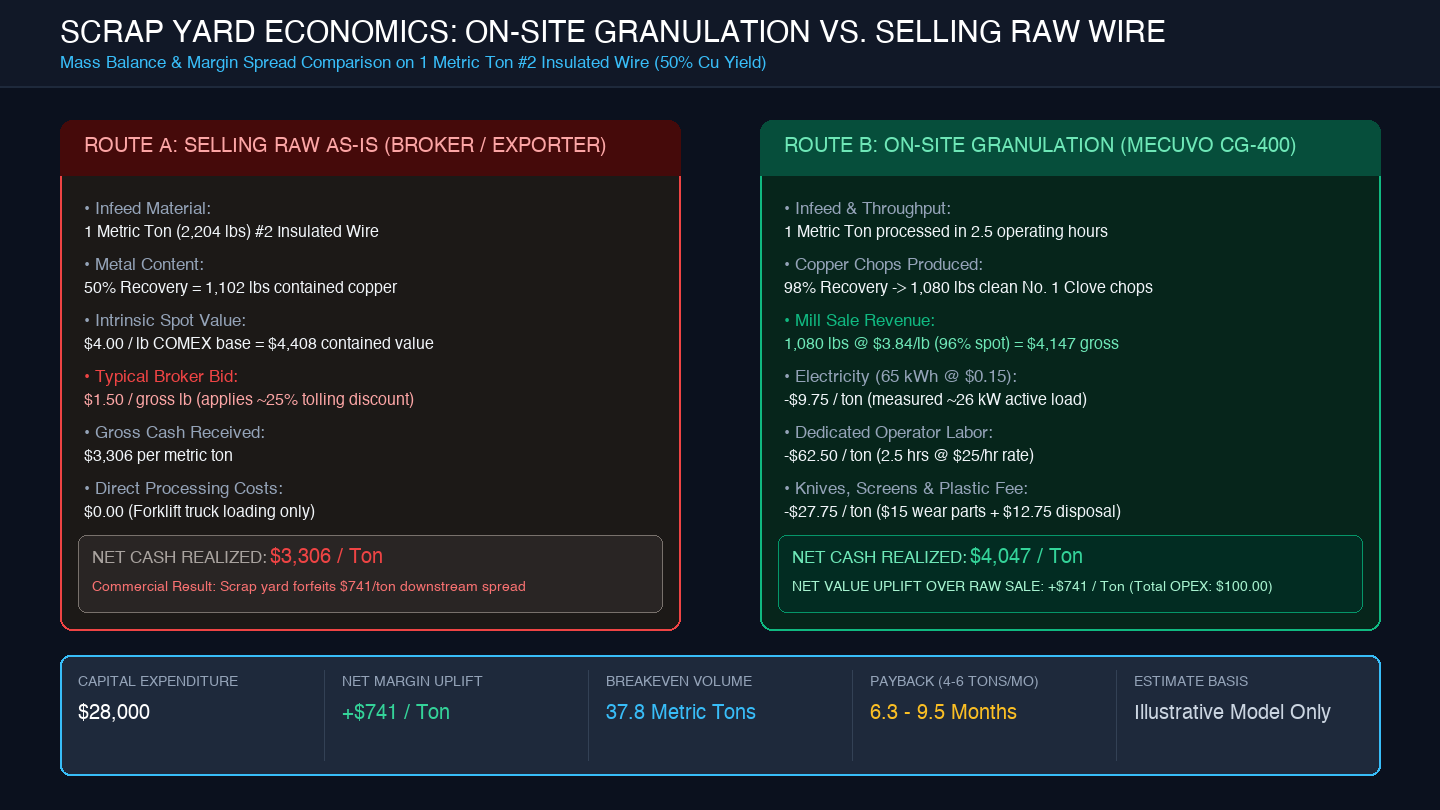Select the '$28,000' capital expenditure value
Screen dimensions: 1440x810
pyautogui.click(x=114, y=712)
